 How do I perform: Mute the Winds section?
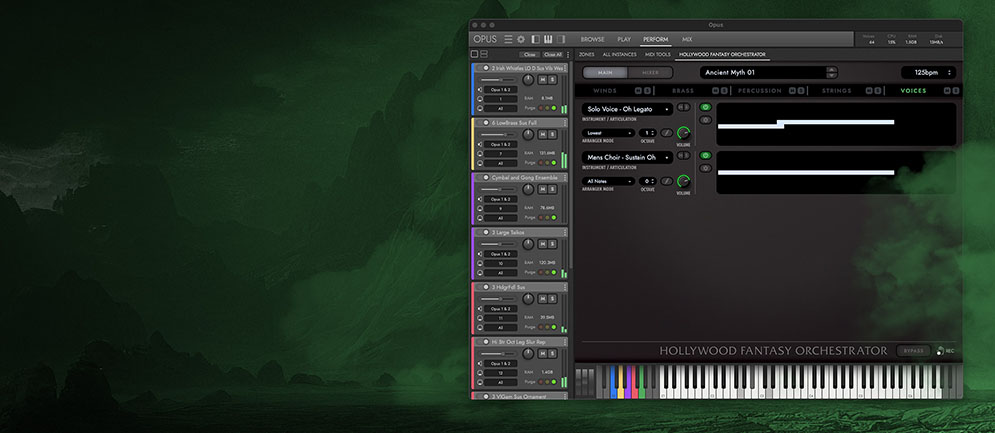click(638, 91)
